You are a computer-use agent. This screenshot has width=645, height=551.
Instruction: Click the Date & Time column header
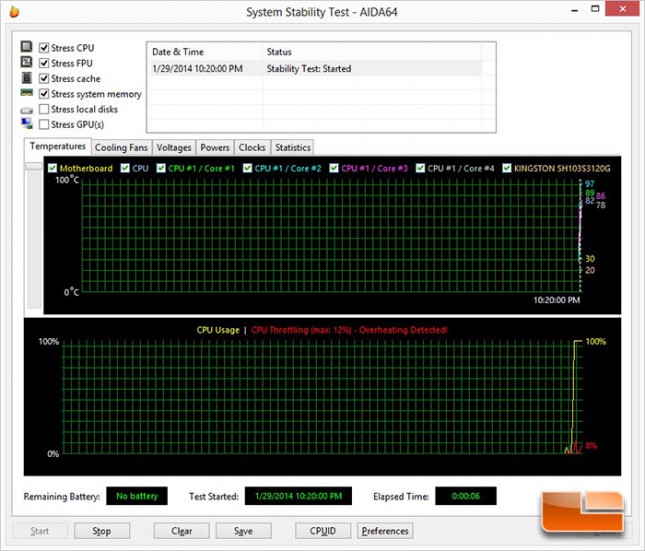[205, 52]
